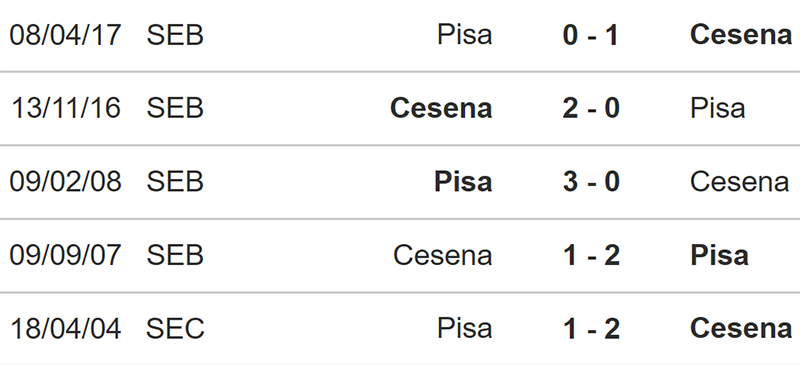The height and width of the screenshot is (365, 800).
Task: Click the date 18/04/04
Action: coord(65,329)
